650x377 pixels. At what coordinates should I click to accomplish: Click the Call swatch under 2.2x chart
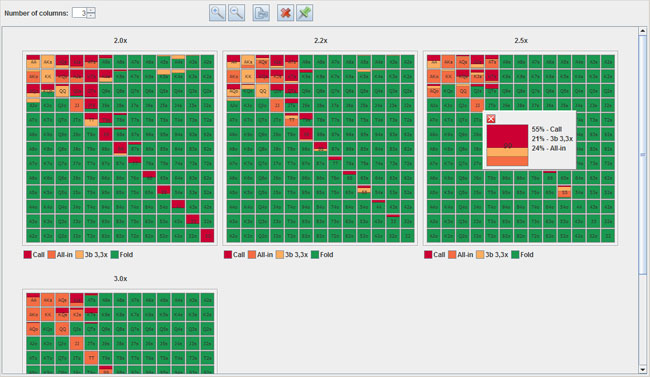pyautogui.click(x=228, y=255)
